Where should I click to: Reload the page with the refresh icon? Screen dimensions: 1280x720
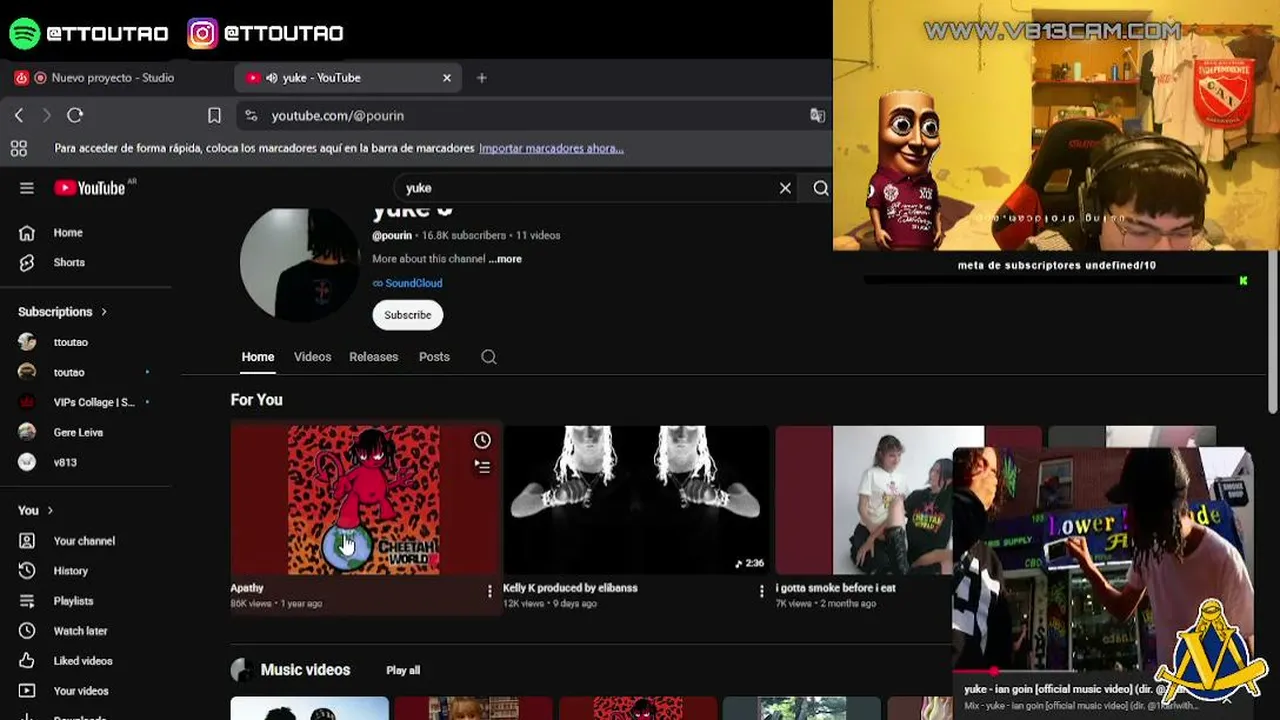[75, 116]
